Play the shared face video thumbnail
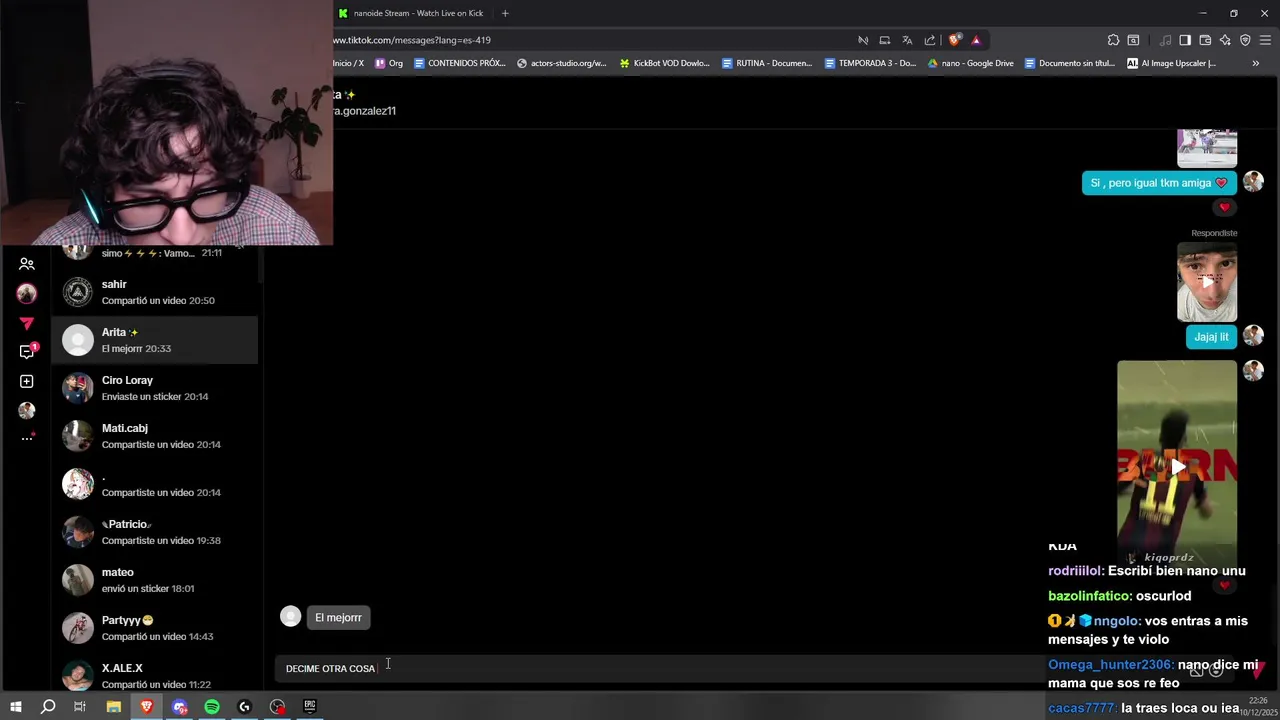The height and width of the screenshot is (720, 1280). [x=1207, y=282]
